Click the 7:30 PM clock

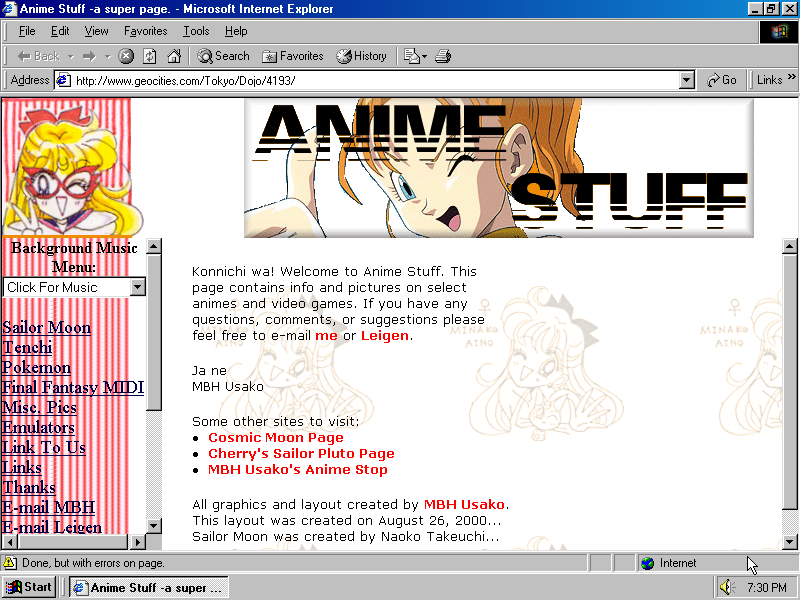coord(767,588)
